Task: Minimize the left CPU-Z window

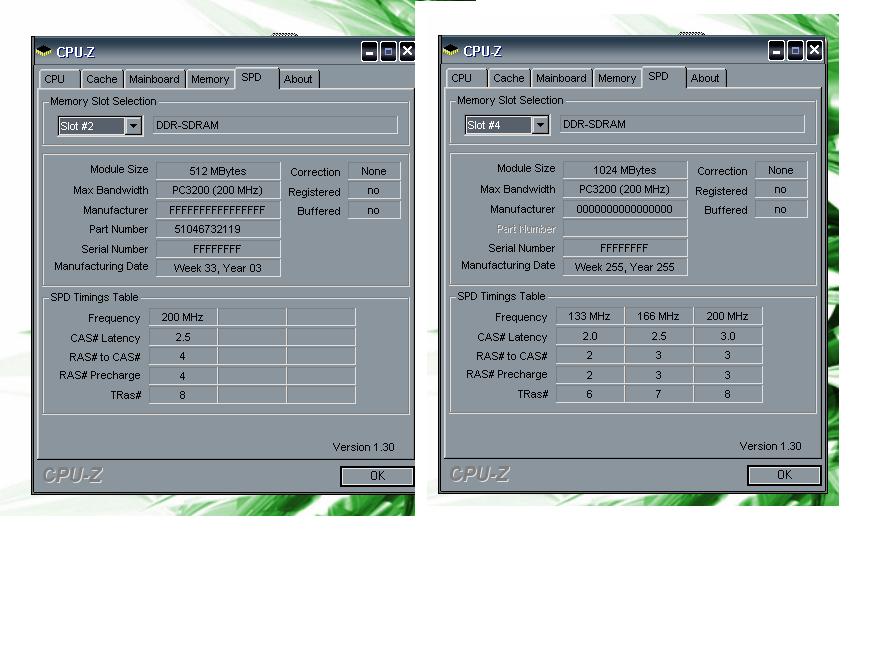Action: (x=370, y=52)
